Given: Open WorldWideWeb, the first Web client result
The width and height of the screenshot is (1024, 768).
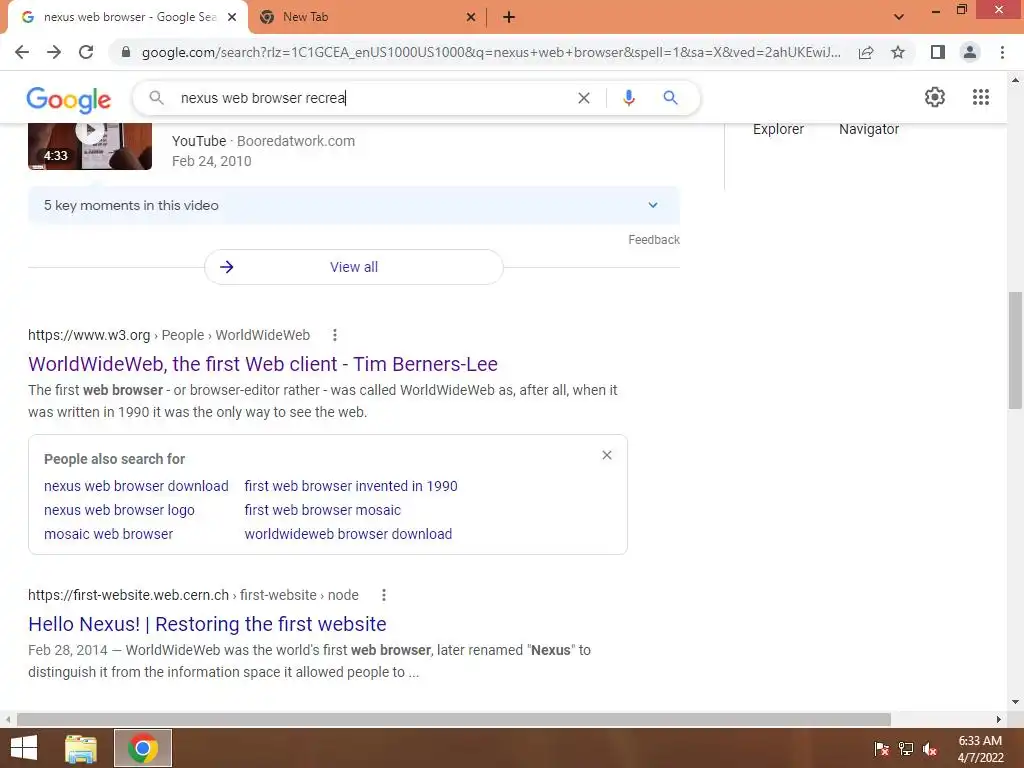Looking at the screenshot, I should [x=263, y=364].
